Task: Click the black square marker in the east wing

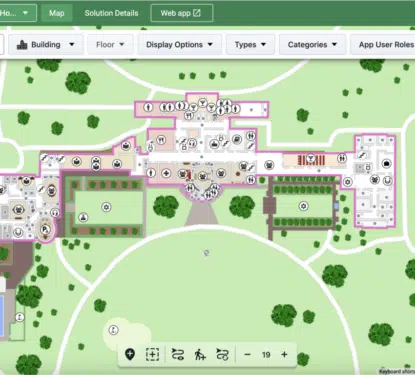Action: [386, 164]
